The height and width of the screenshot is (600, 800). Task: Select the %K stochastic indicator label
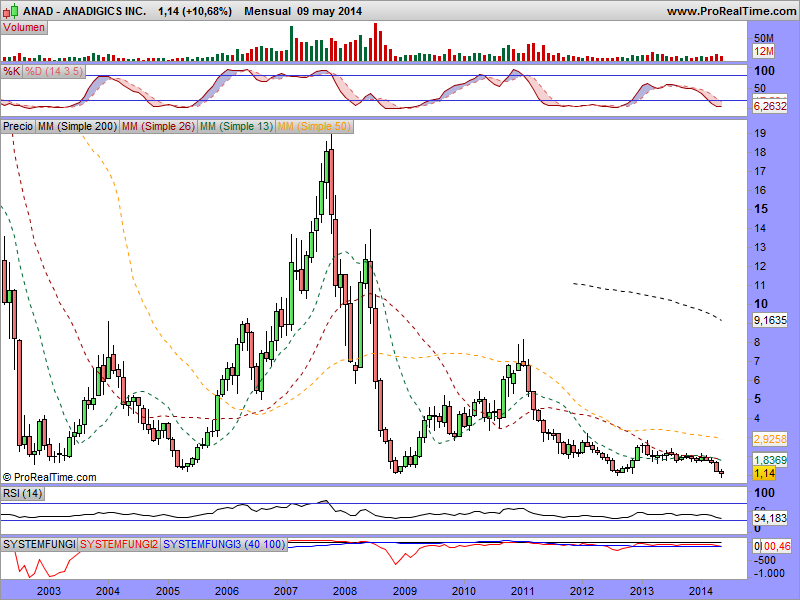(12, 72)
